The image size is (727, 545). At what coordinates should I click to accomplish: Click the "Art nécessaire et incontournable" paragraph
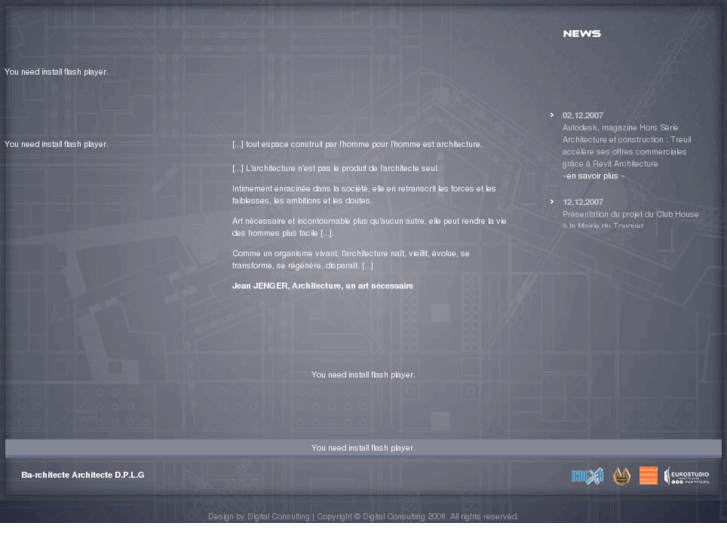coord(369,227)
